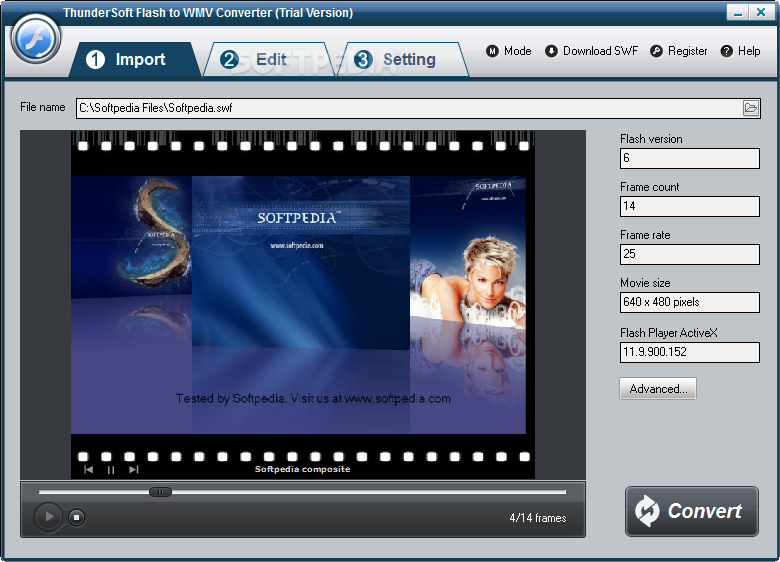Click the Flash Player ActiveX version field
780x562 pixels.
[x=689, y=352]
